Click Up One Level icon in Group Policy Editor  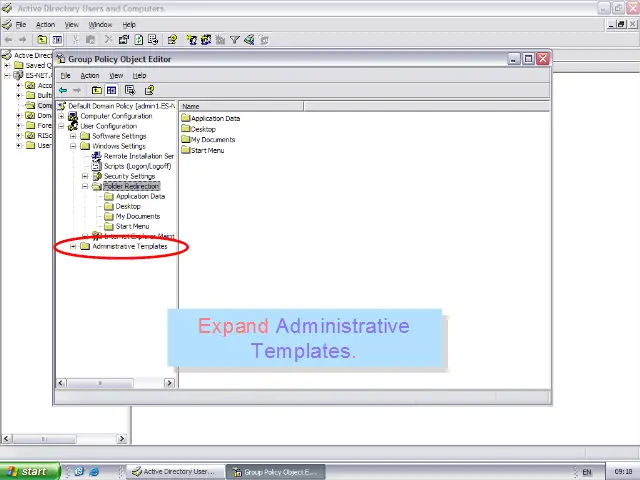click(x=96, y=90)
